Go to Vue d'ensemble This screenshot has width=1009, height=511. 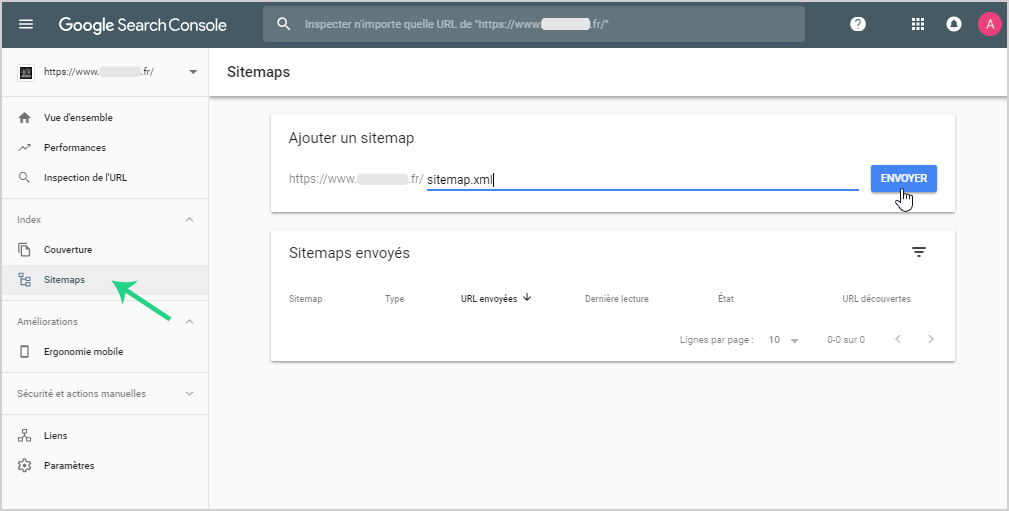point(78,118)
